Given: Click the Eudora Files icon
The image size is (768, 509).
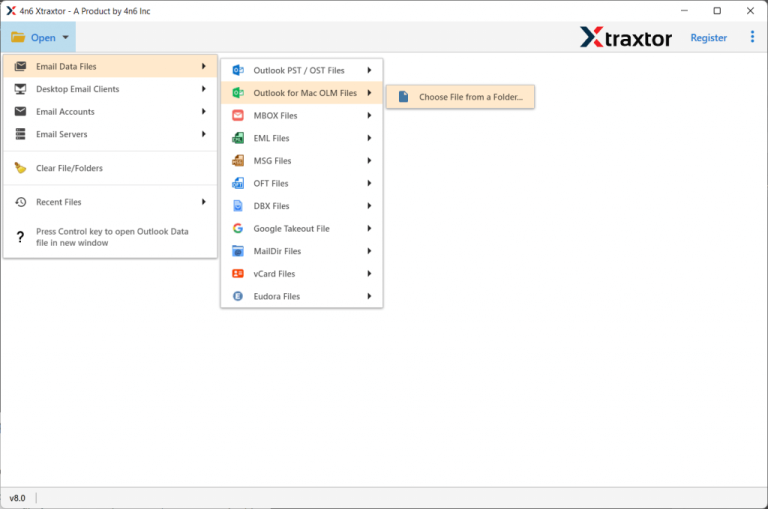Looking at the screenshot, I should [238, 296].
